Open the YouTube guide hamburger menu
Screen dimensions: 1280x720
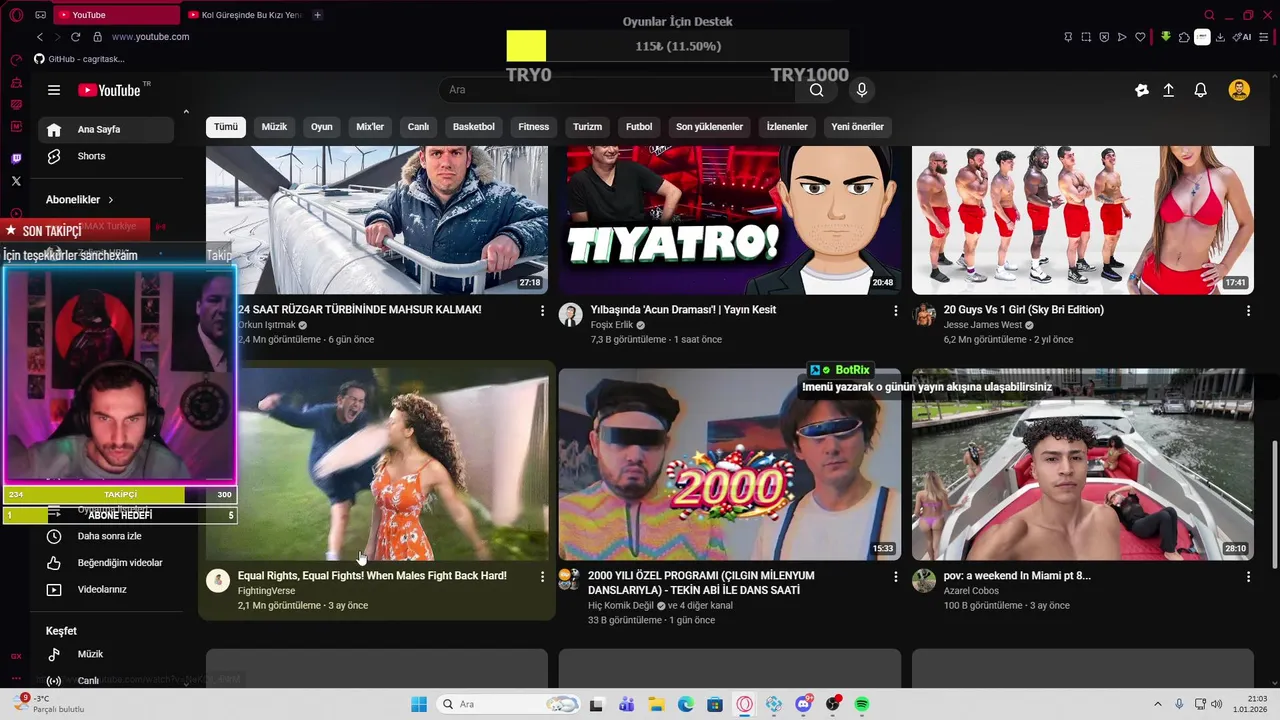(54, 90)
